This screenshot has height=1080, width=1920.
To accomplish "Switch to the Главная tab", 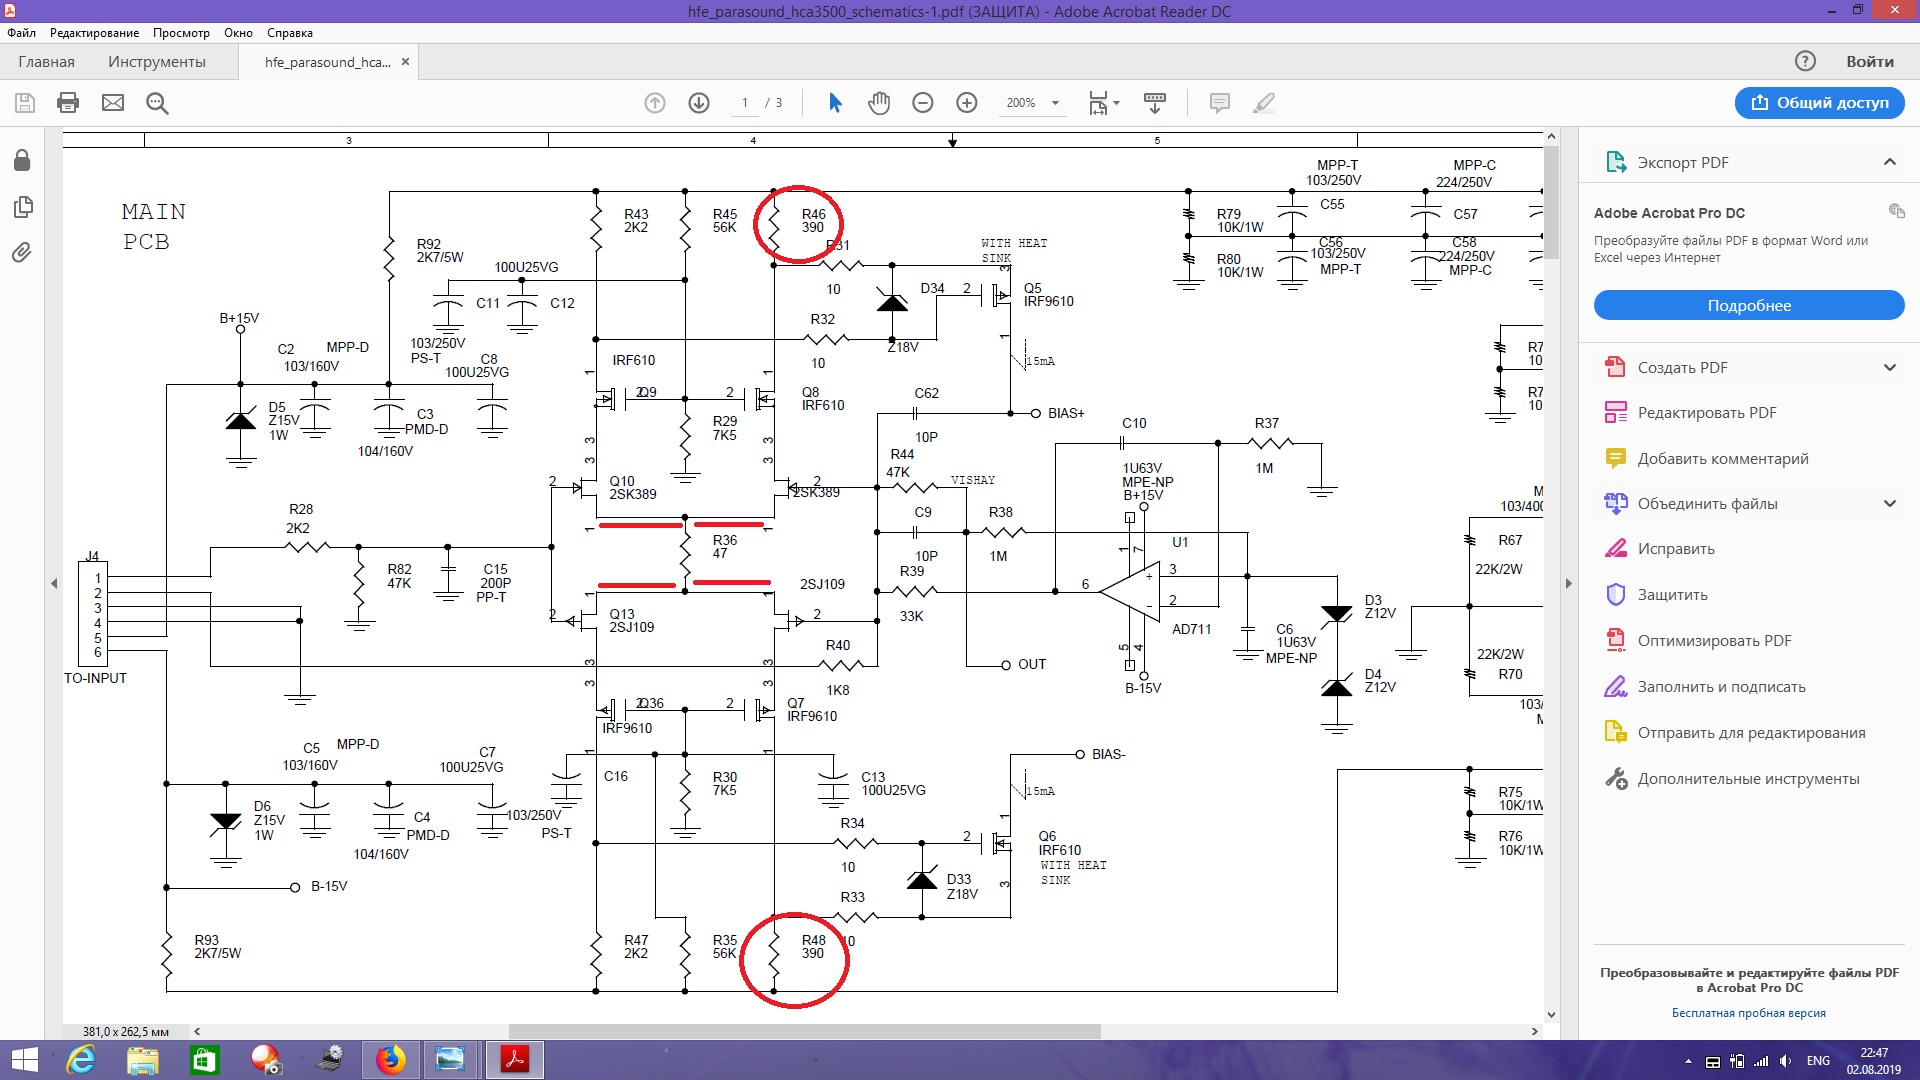I will click(x=46, y=61).
